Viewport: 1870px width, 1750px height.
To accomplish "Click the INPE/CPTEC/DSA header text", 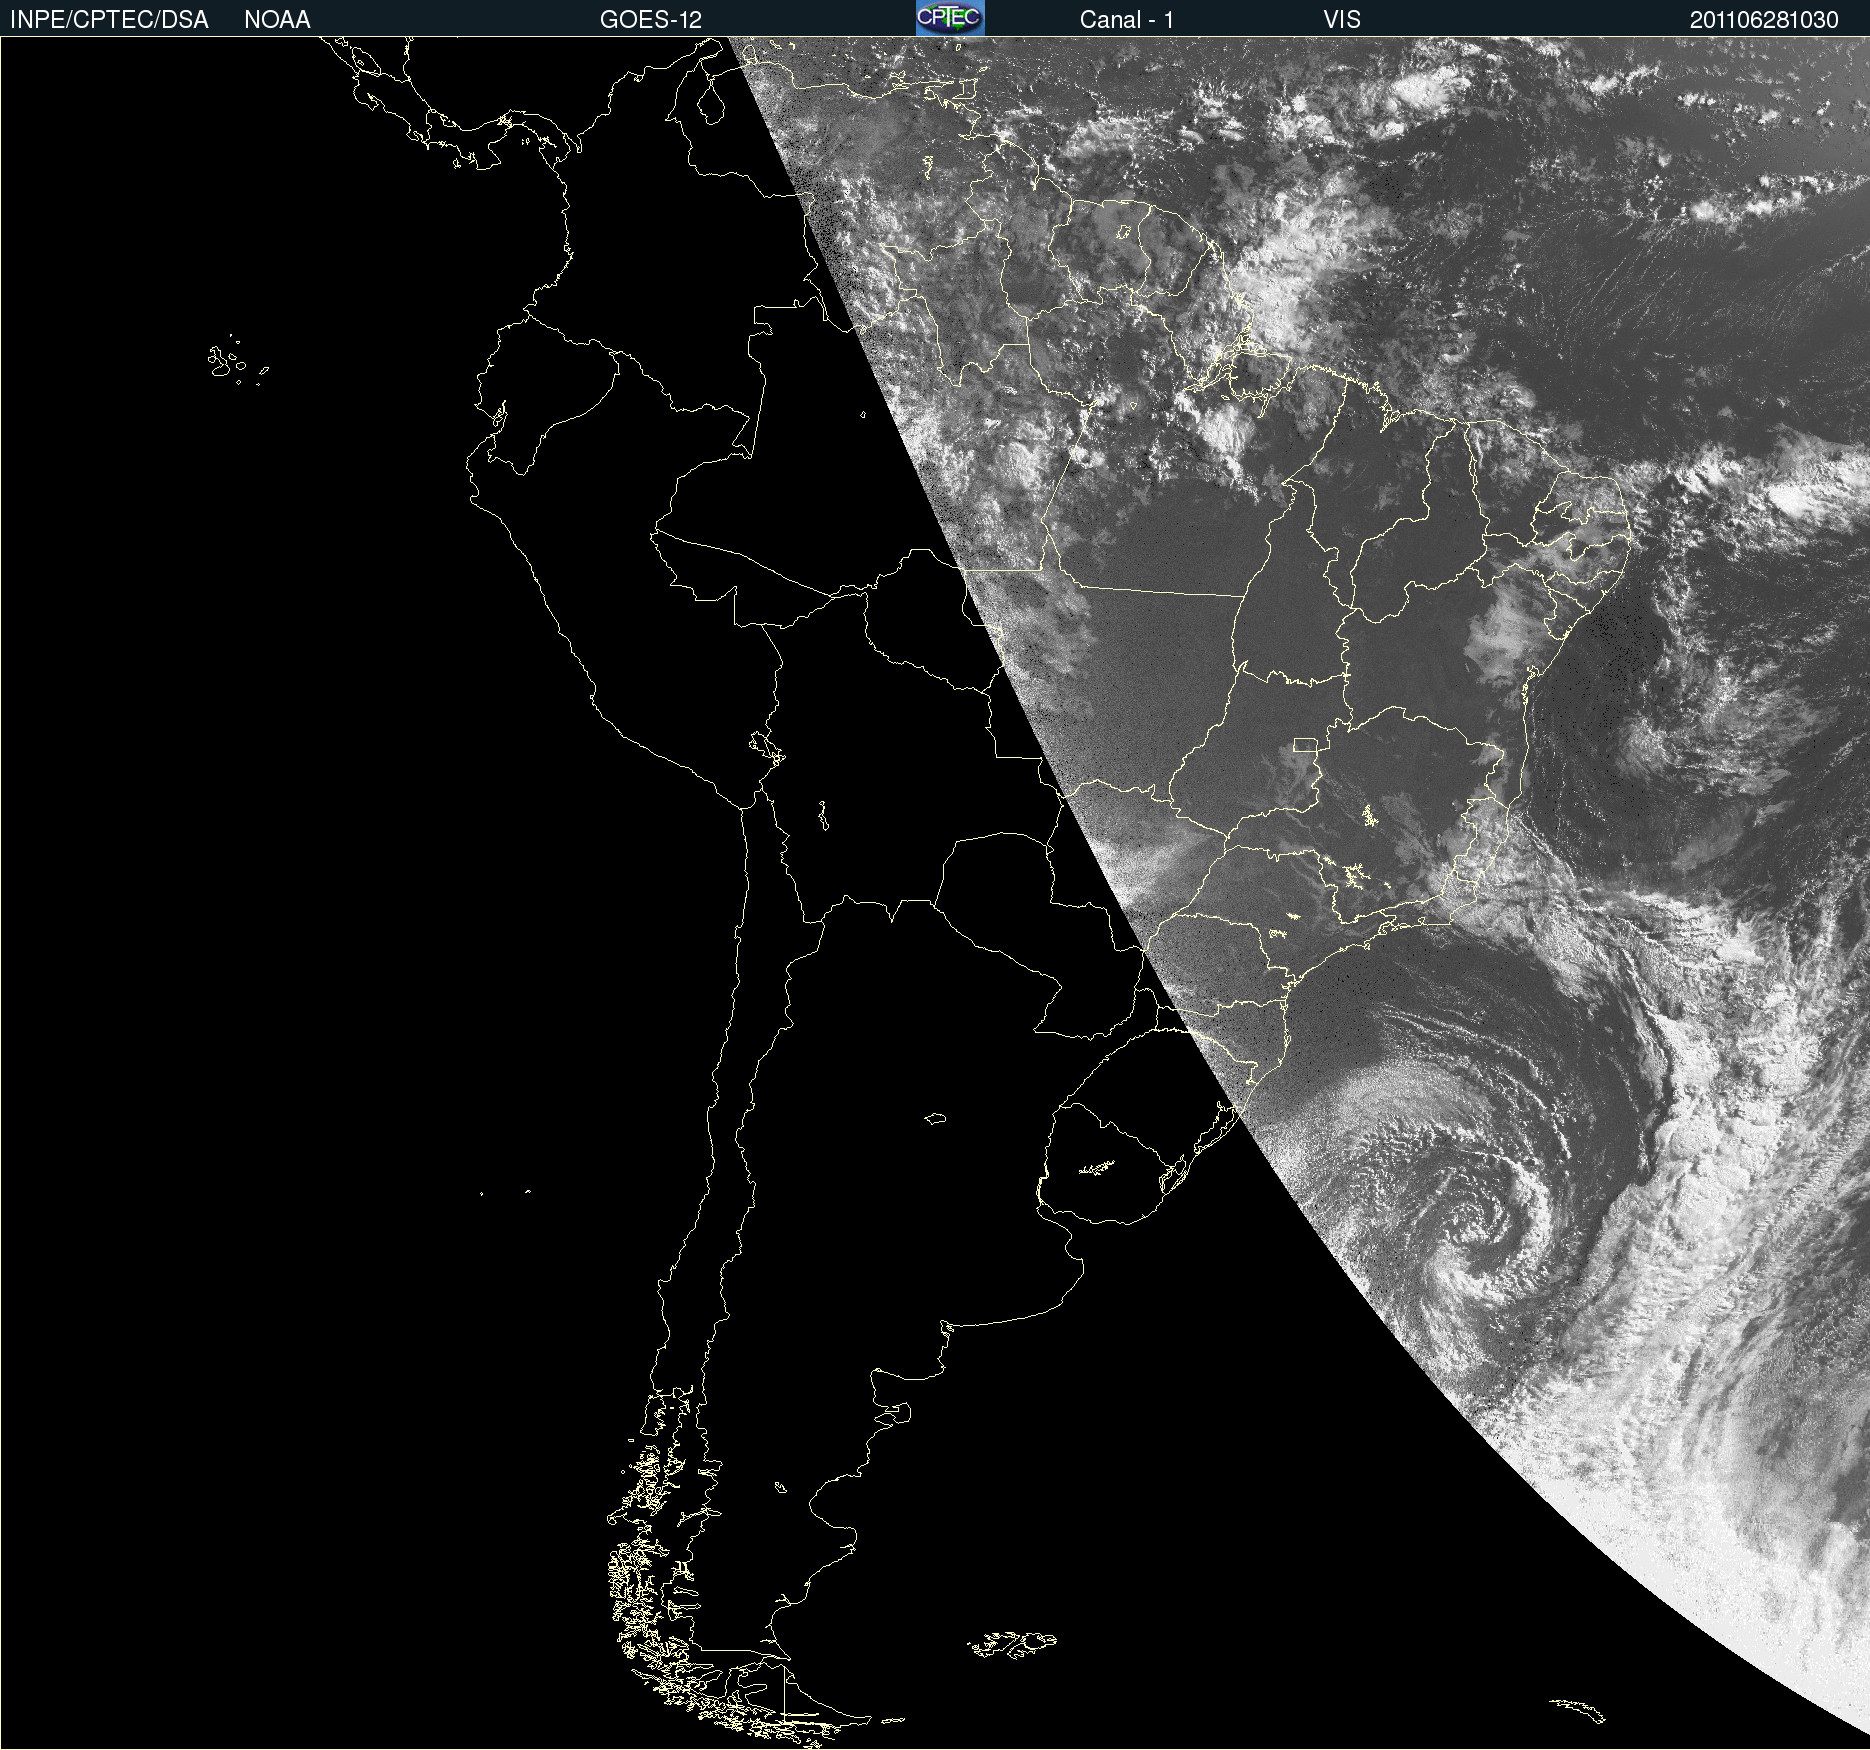I will click(x=109, y=20).
